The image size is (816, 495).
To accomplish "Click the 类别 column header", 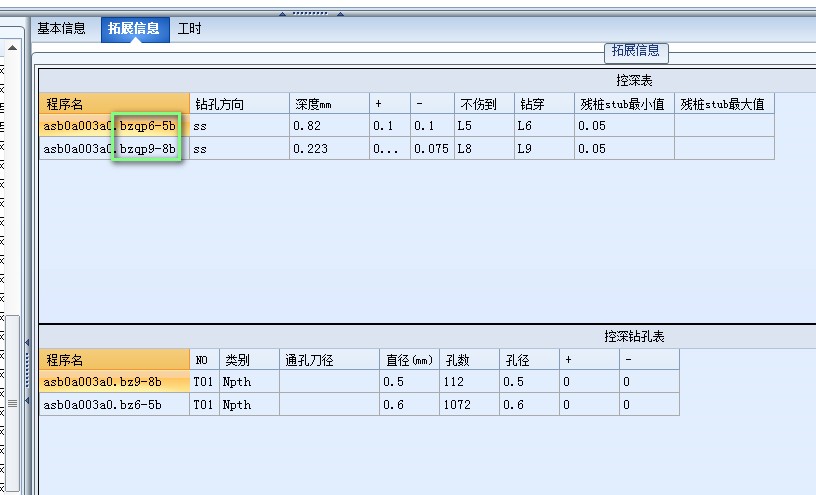I will click(x=249, y=360).
